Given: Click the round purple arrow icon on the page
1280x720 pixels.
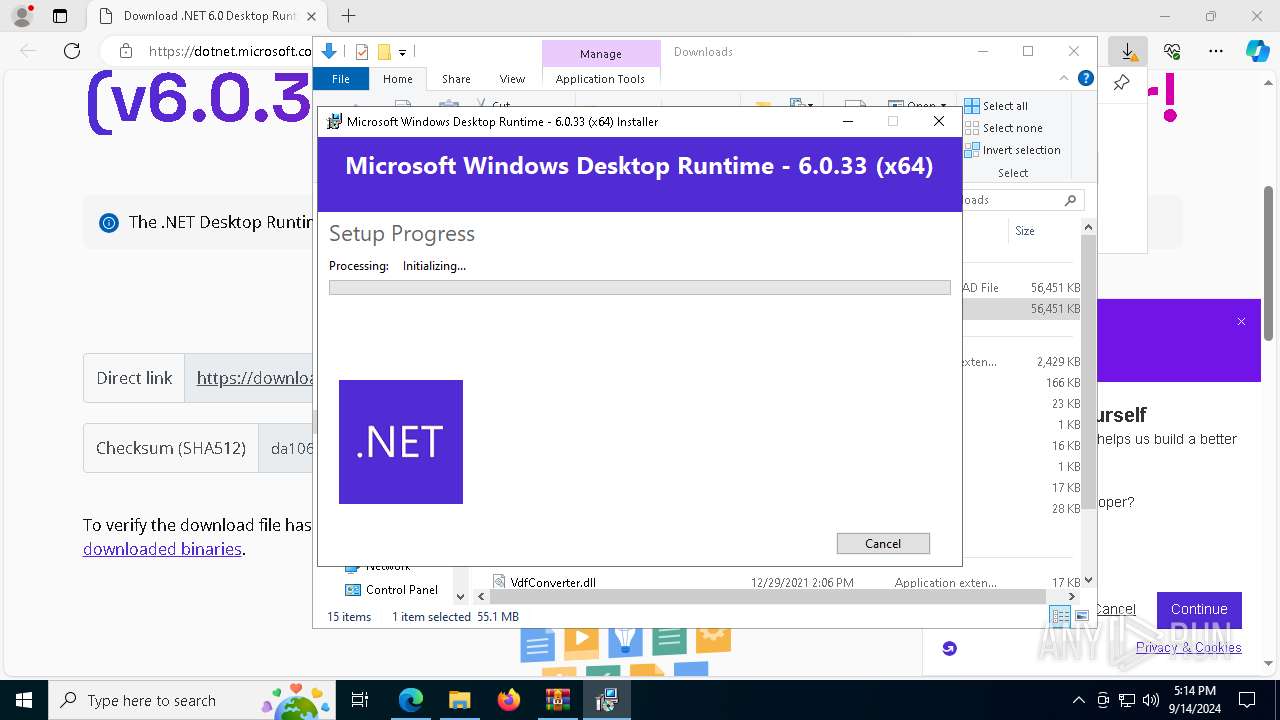Looking at the screenshot, I should pos(949,648).
